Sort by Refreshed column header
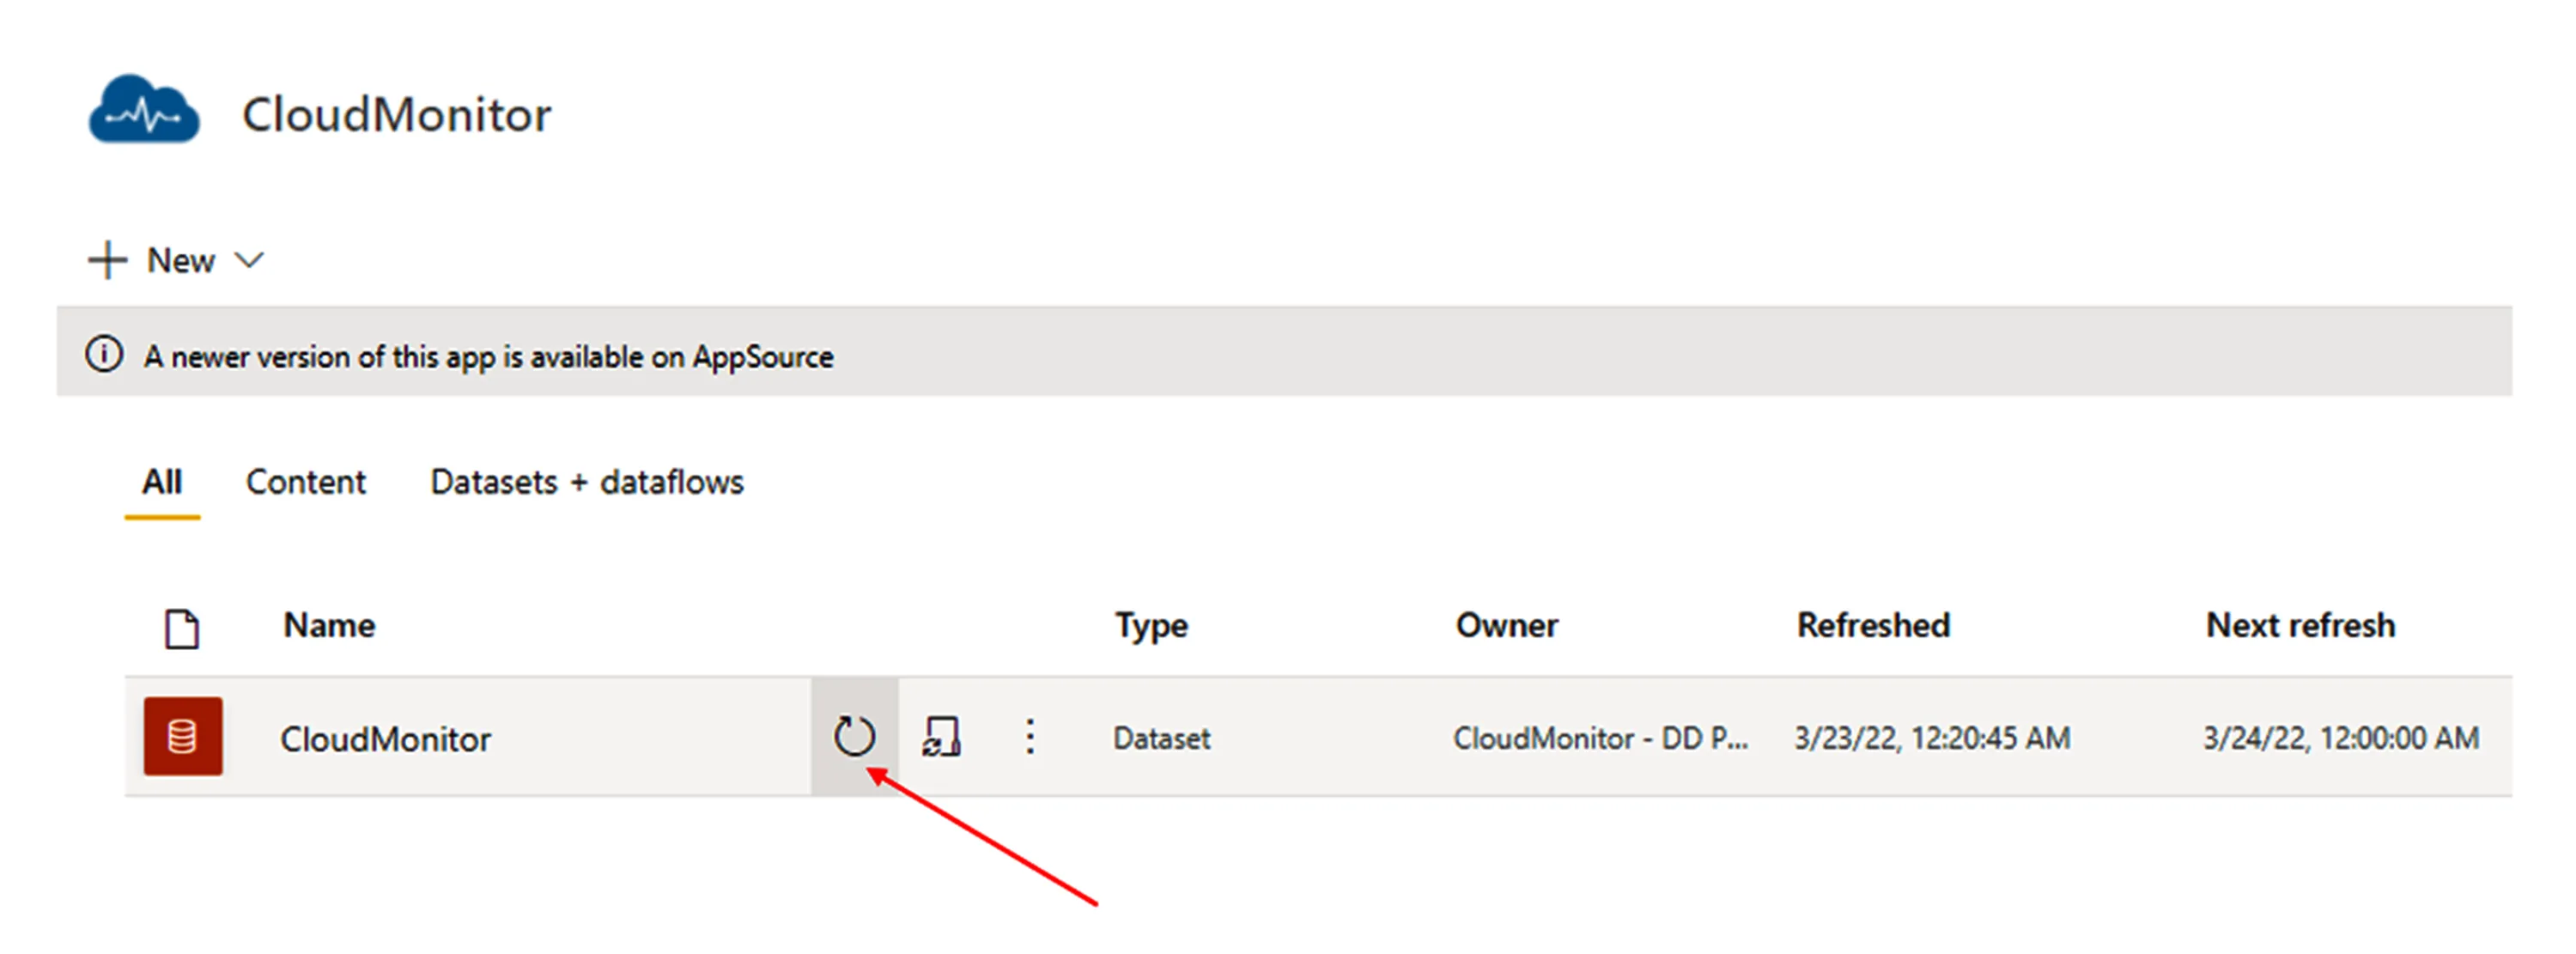Viewport: 2576px width, 954px height. 1873,625
